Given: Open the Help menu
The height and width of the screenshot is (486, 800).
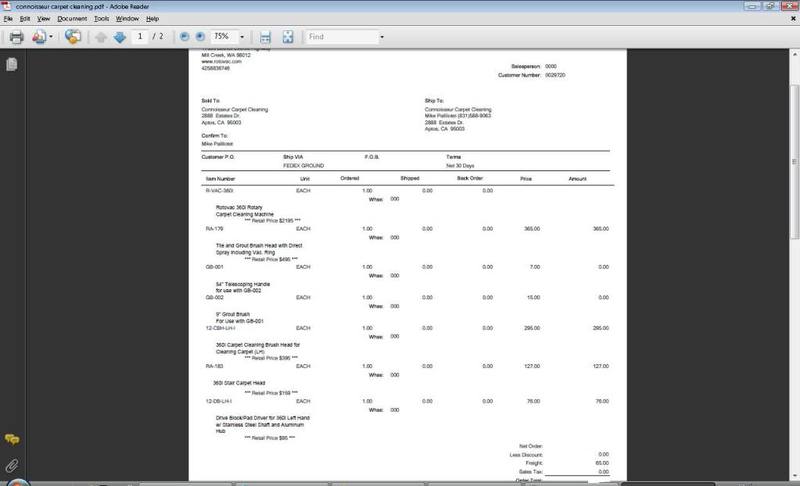Looking at the screenshot, I should tap(153, 18).
